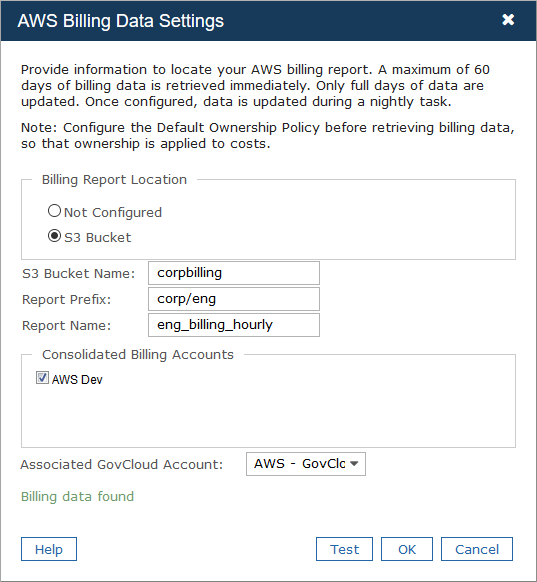Click the 'Consolidated Billing Accounts' group label
This screenshot has height=582, width=537.
point(138,354)
